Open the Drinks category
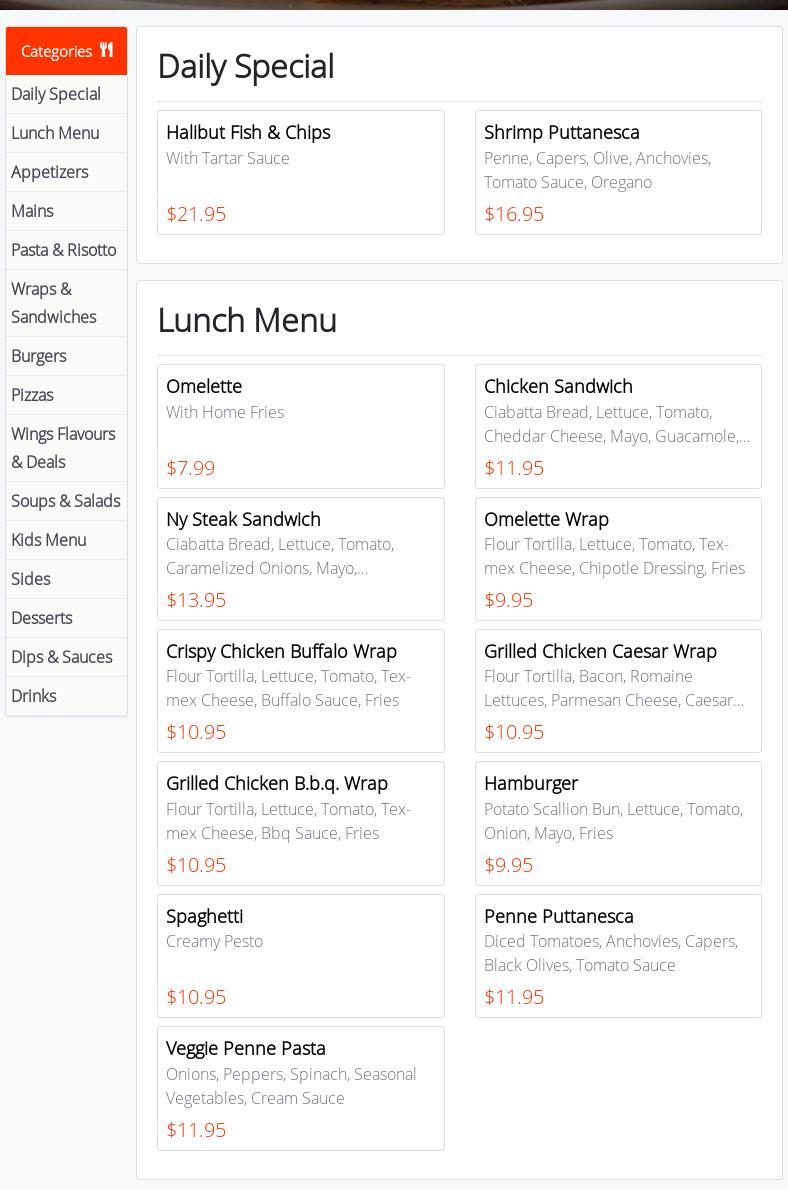Screen dimensions: 788x1189 [x=66, y=695]
